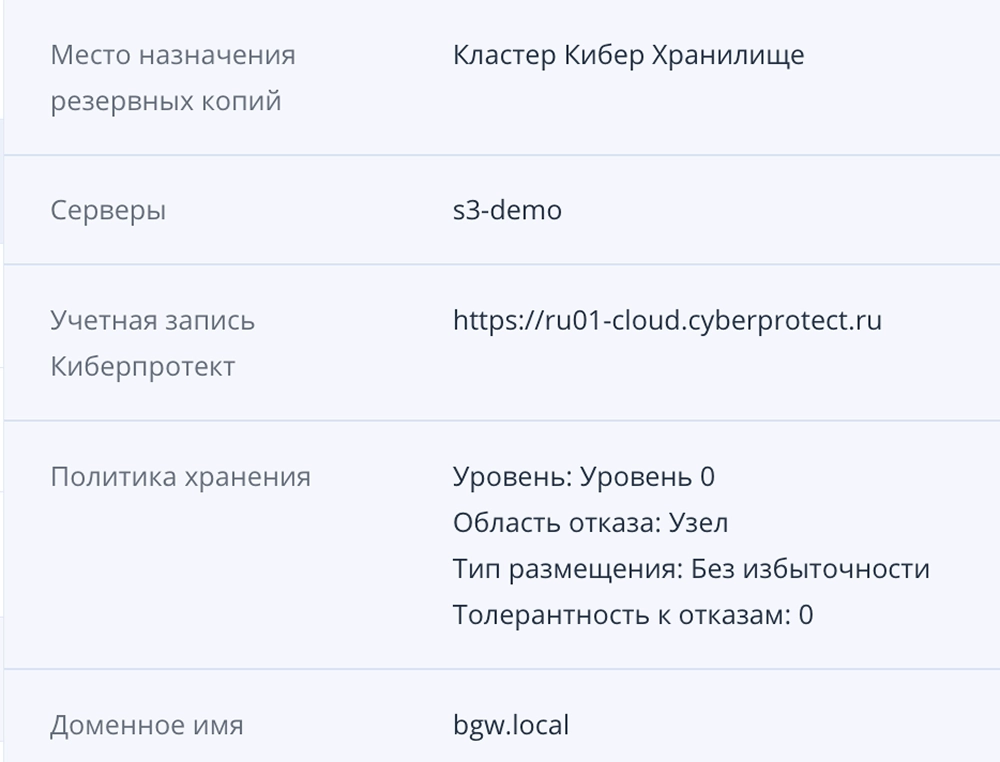
Task: Click the 'Тип размещения' text
Action: point(567,569)
